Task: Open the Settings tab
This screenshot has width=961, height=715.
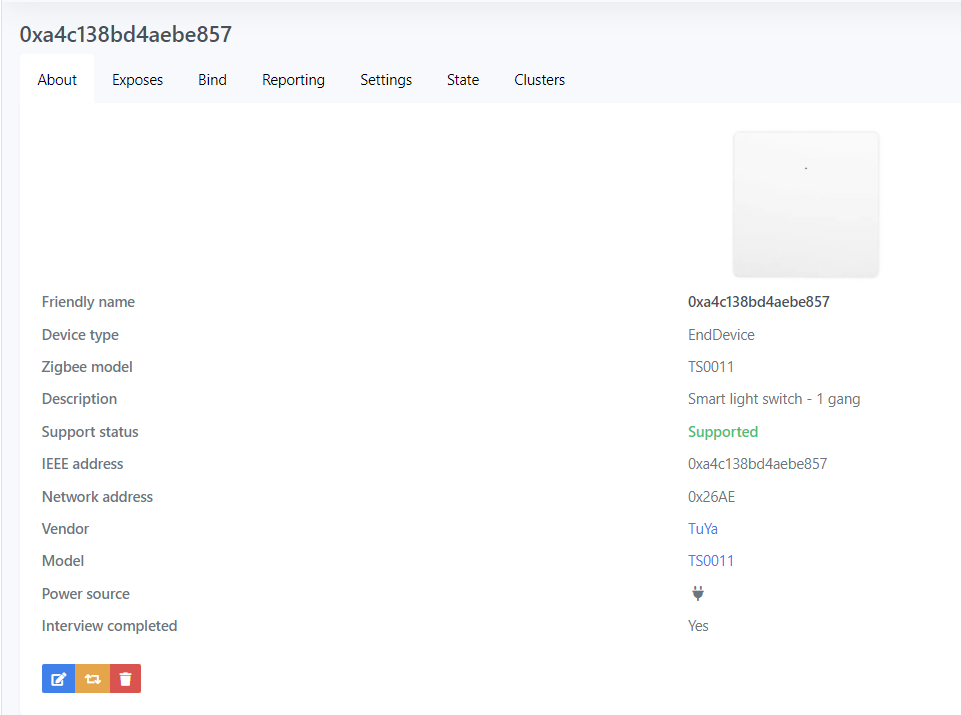Action: click(x=386, y=80)
